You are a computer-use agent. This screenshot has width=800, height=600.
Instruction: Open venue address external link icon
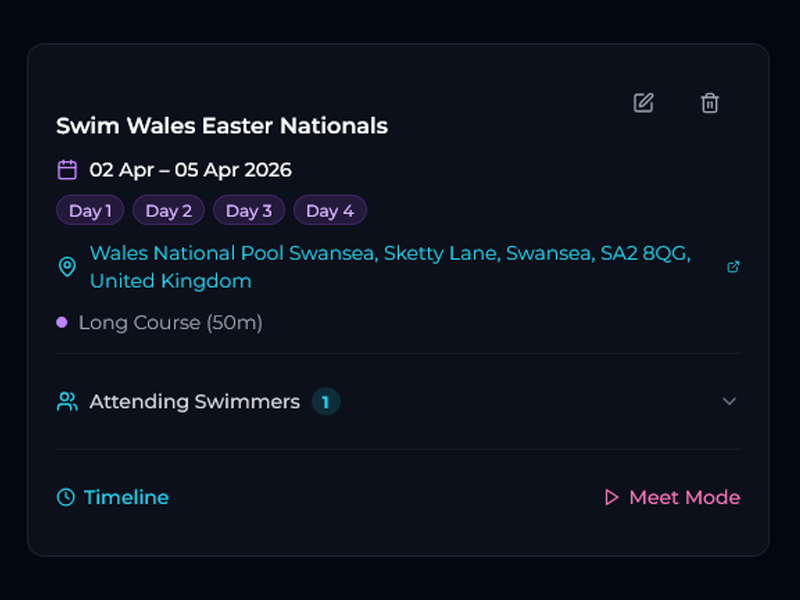coord(733,267)
